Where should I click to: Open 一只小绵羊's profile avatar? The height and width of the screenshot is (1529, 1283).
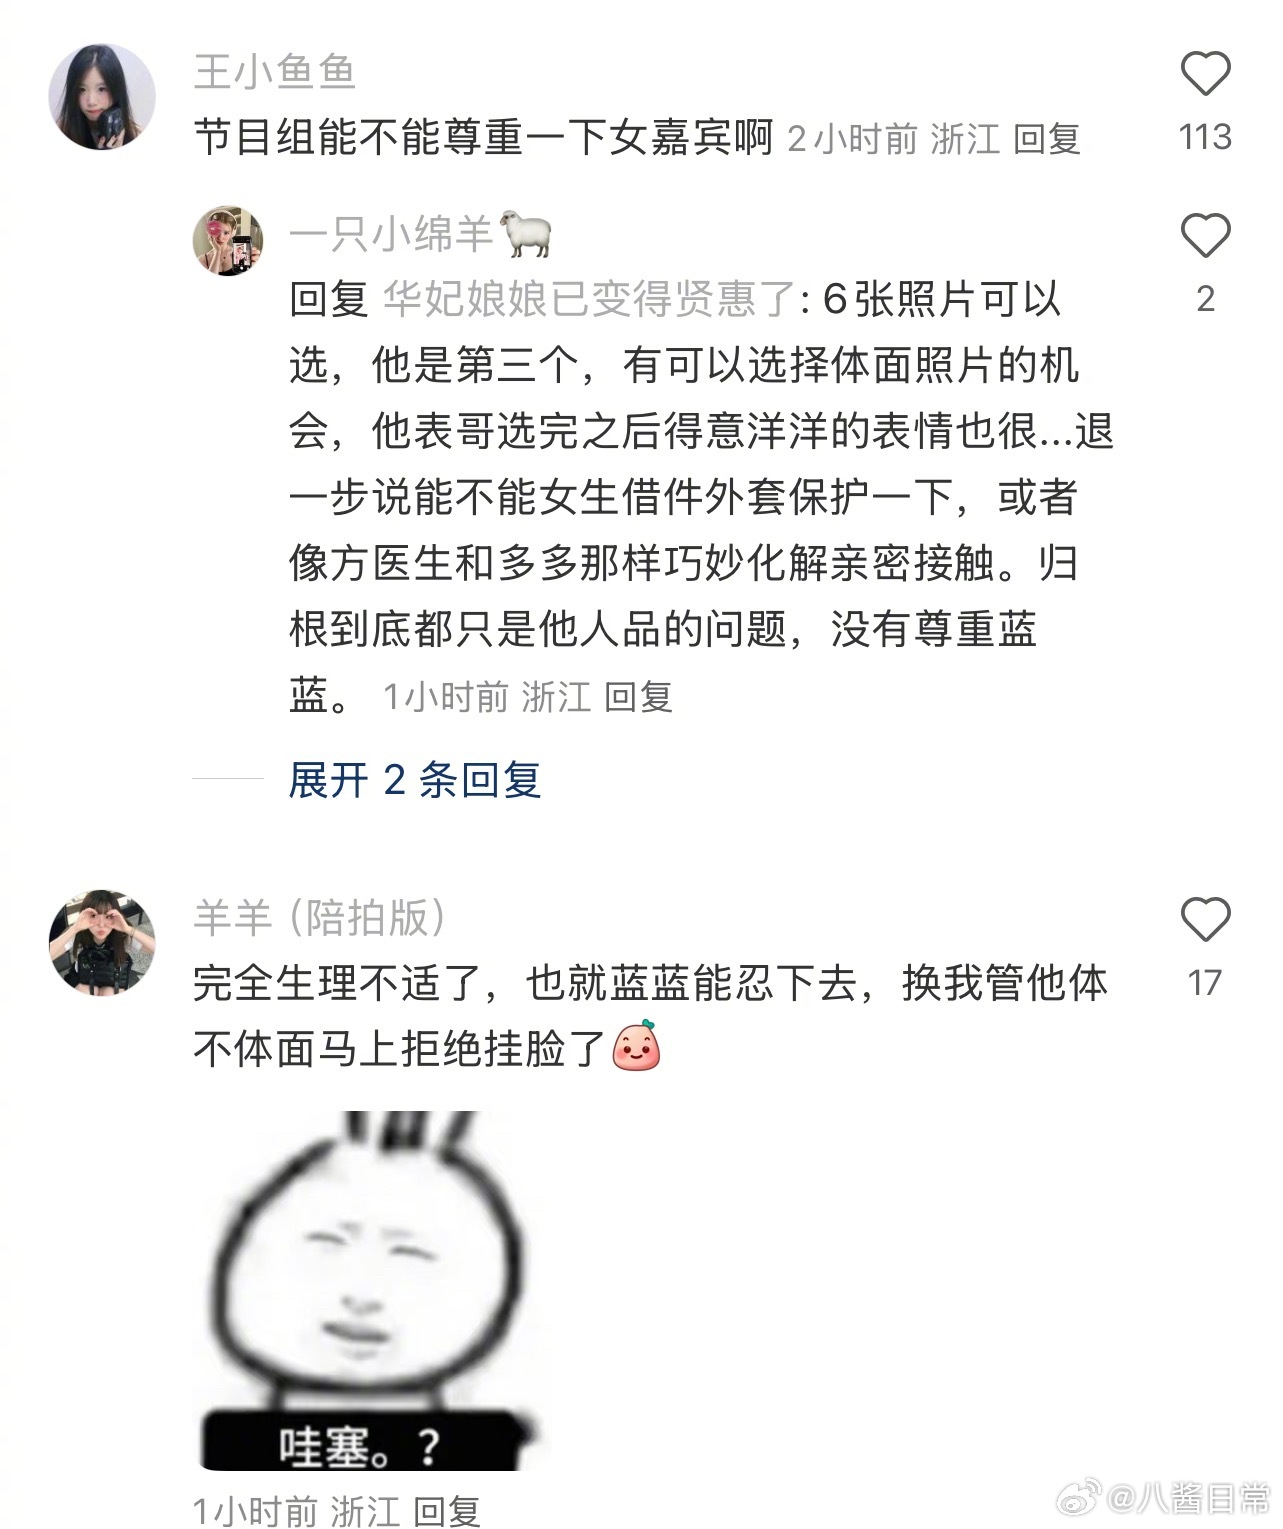(x=228, y=241)
